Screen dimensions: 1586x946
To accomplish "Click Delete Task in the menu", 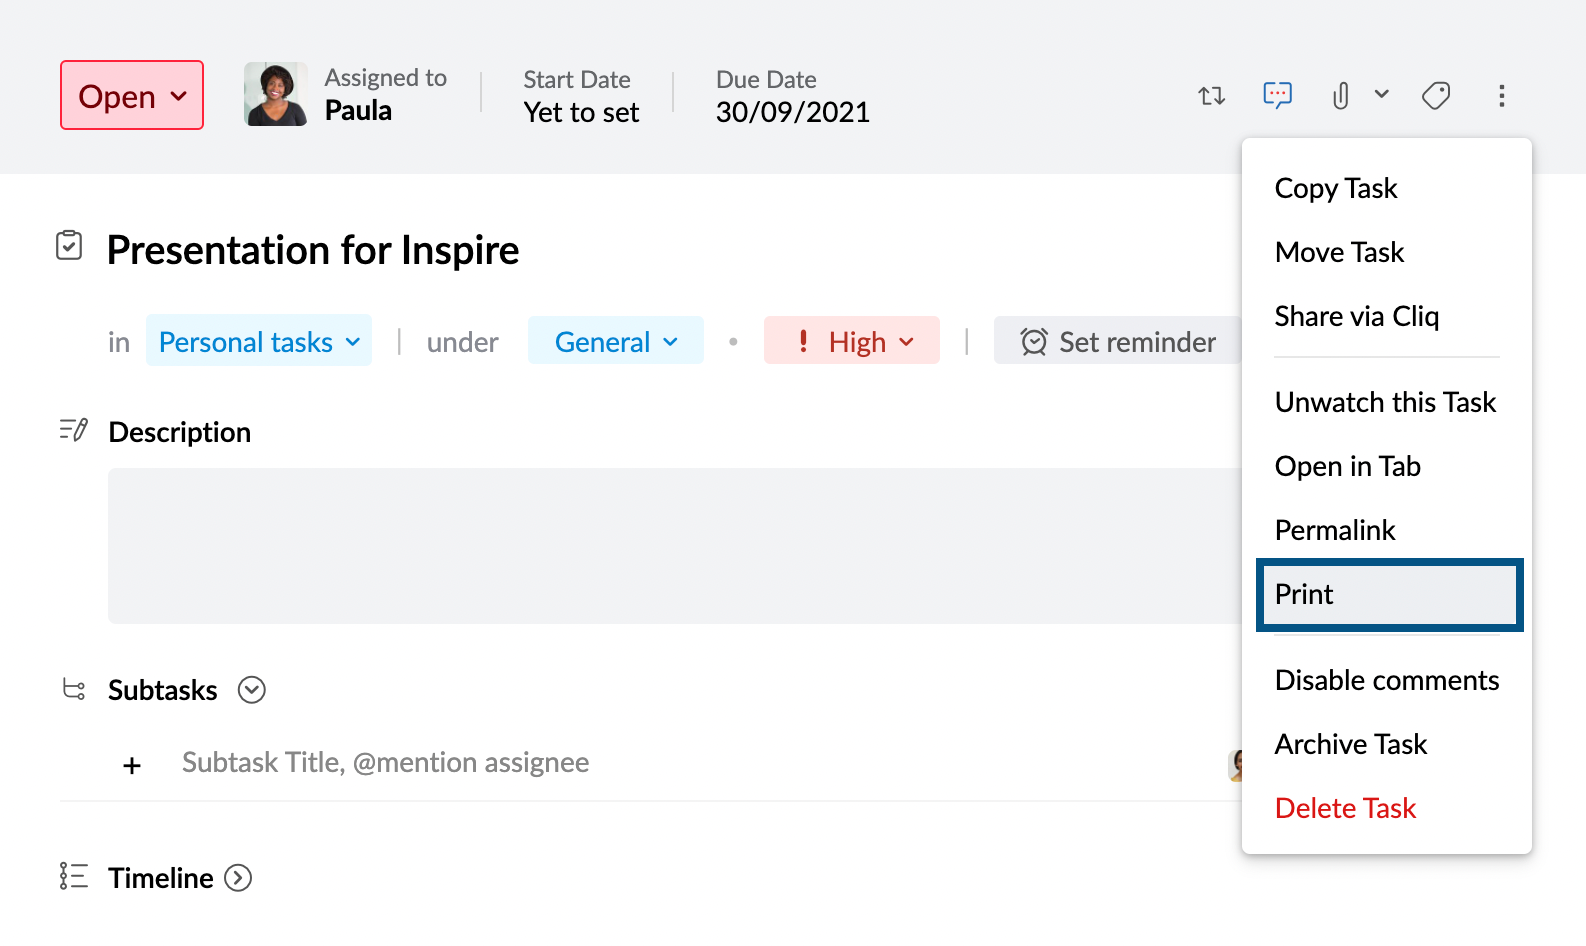I will pyautogui.click(x=1345, y=808).
